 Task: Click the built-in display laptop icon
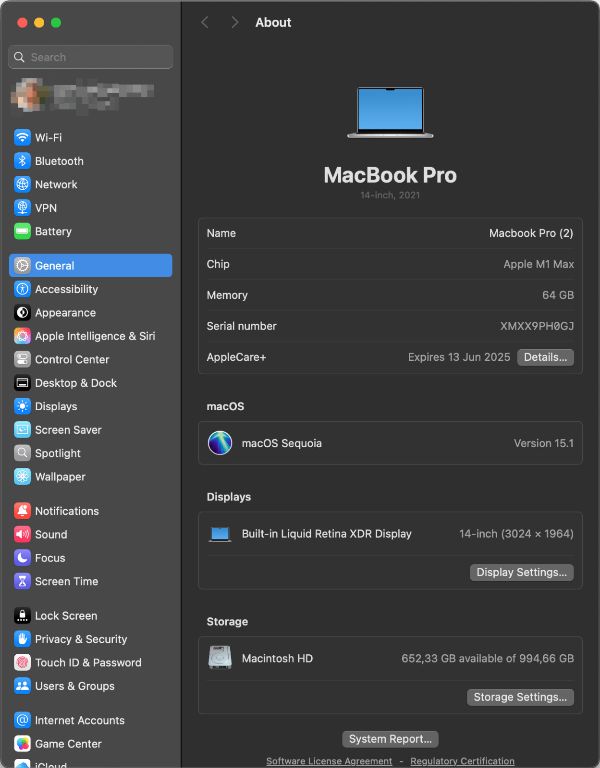point(220,534)
